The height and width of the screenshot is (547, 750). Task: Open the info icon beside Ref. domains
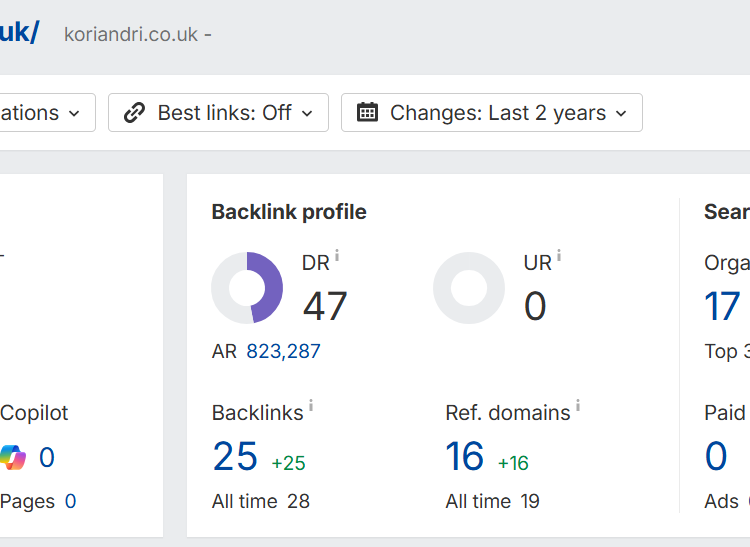(x=578, y=405)
